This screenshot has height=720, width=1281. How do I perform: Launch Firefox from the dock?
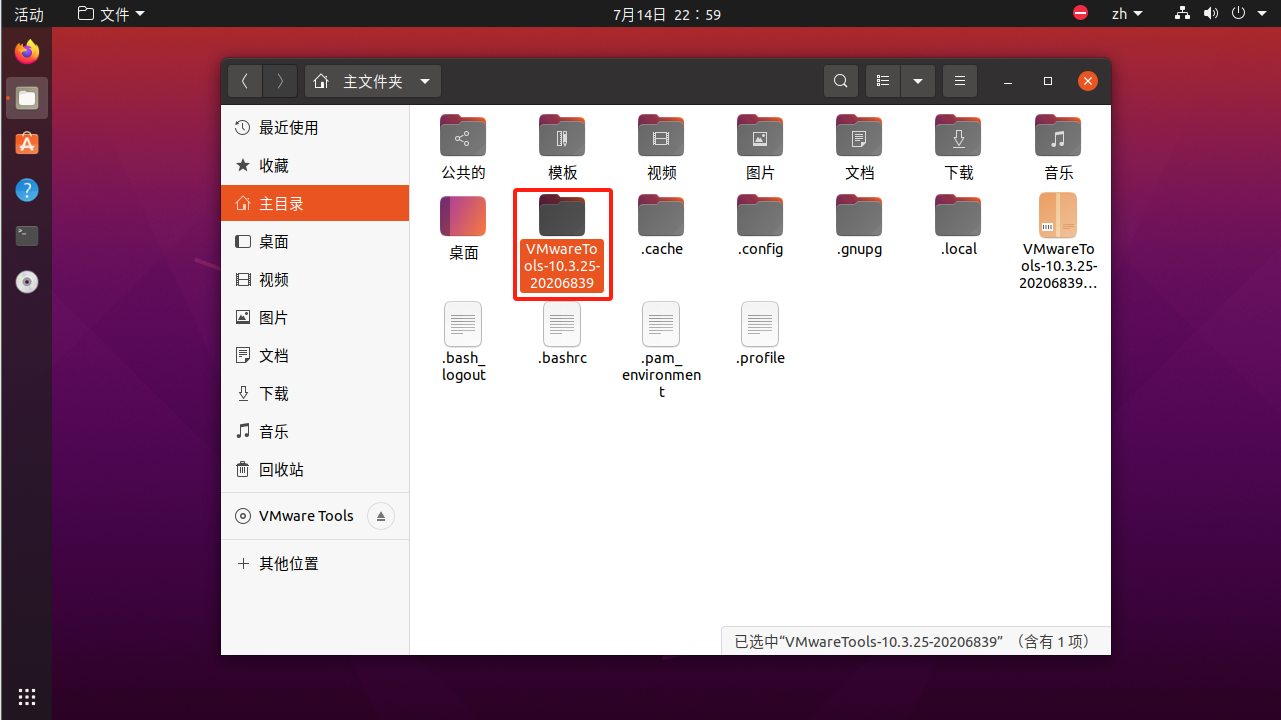click(27, 51)
